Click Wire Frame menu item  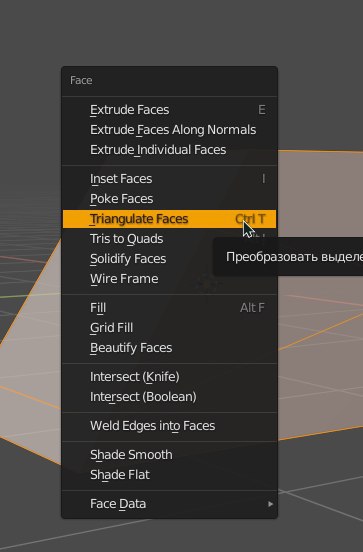169,279
